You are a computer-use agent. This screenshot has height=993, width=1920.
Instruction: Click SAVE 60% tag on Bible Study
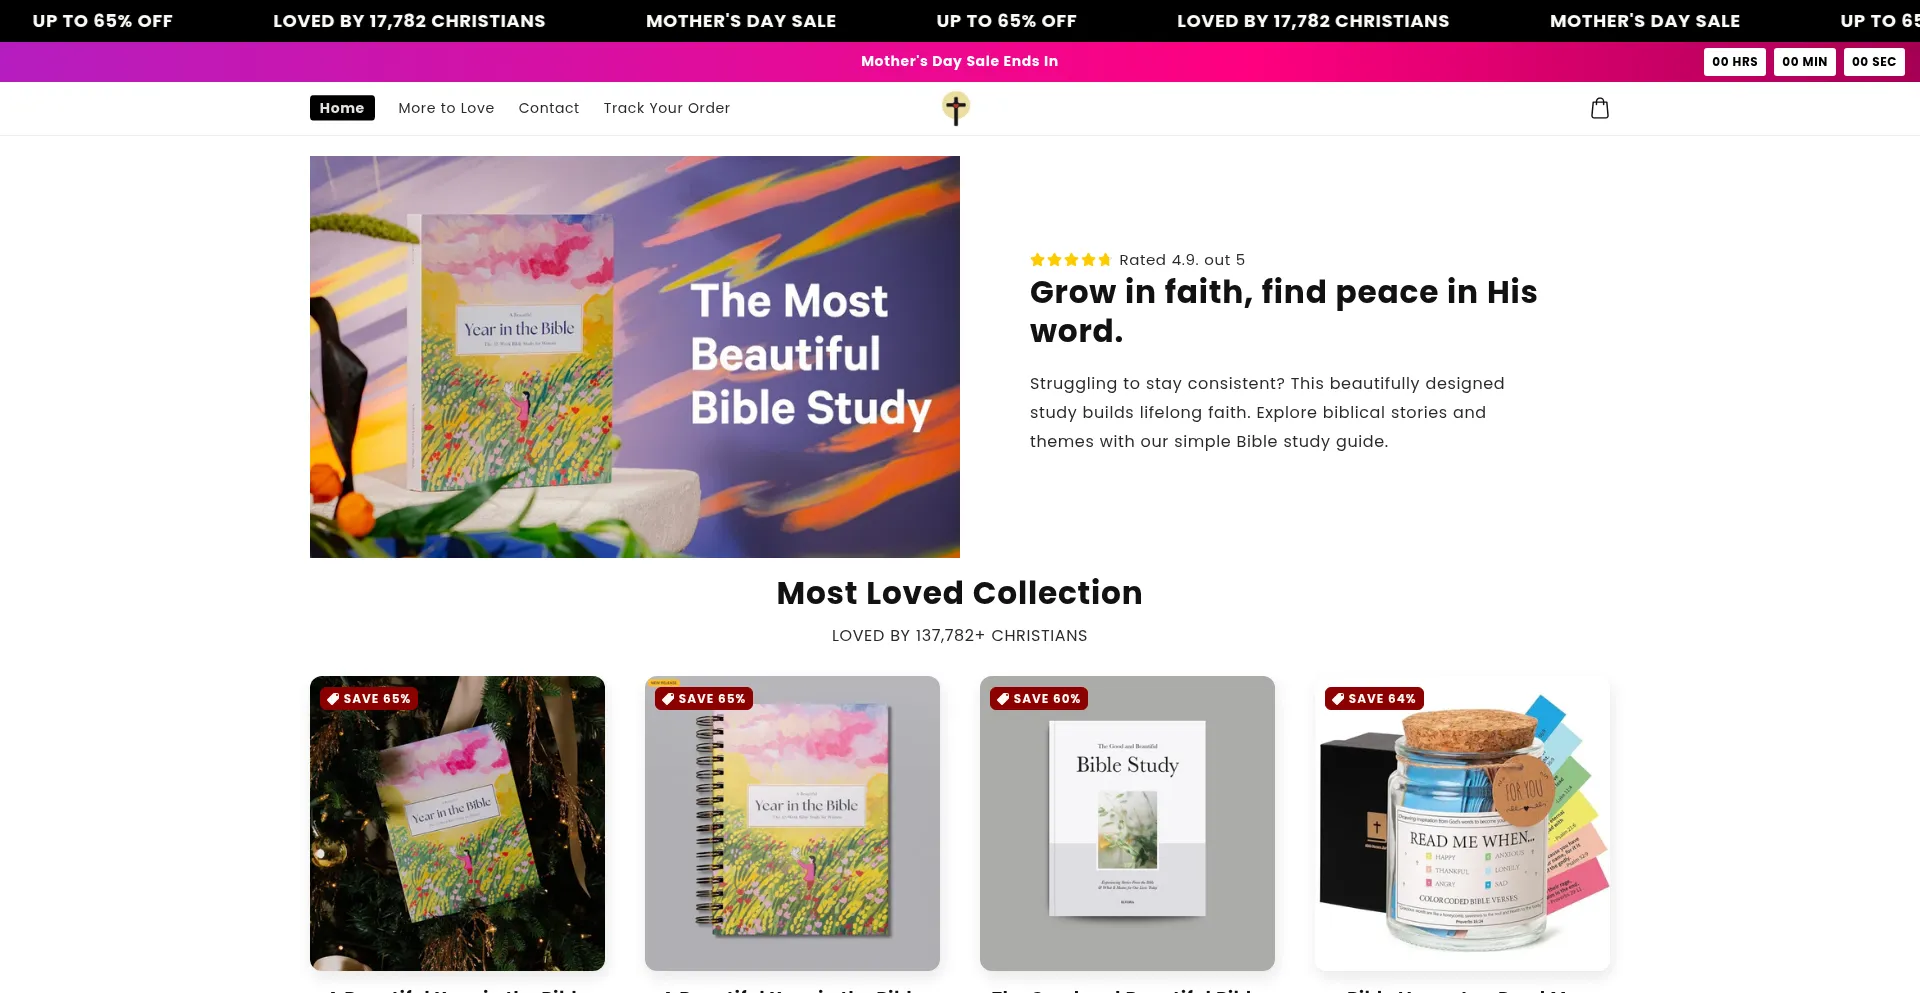pos(1038,699)
